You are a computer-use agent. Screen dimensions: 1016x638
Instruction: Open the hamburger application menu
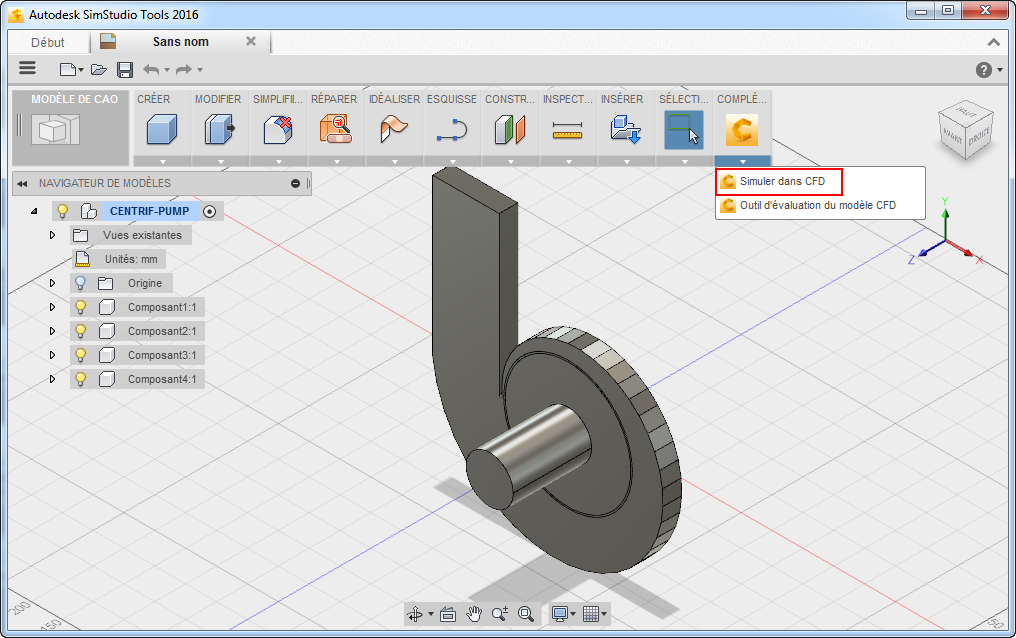point(27,68)
